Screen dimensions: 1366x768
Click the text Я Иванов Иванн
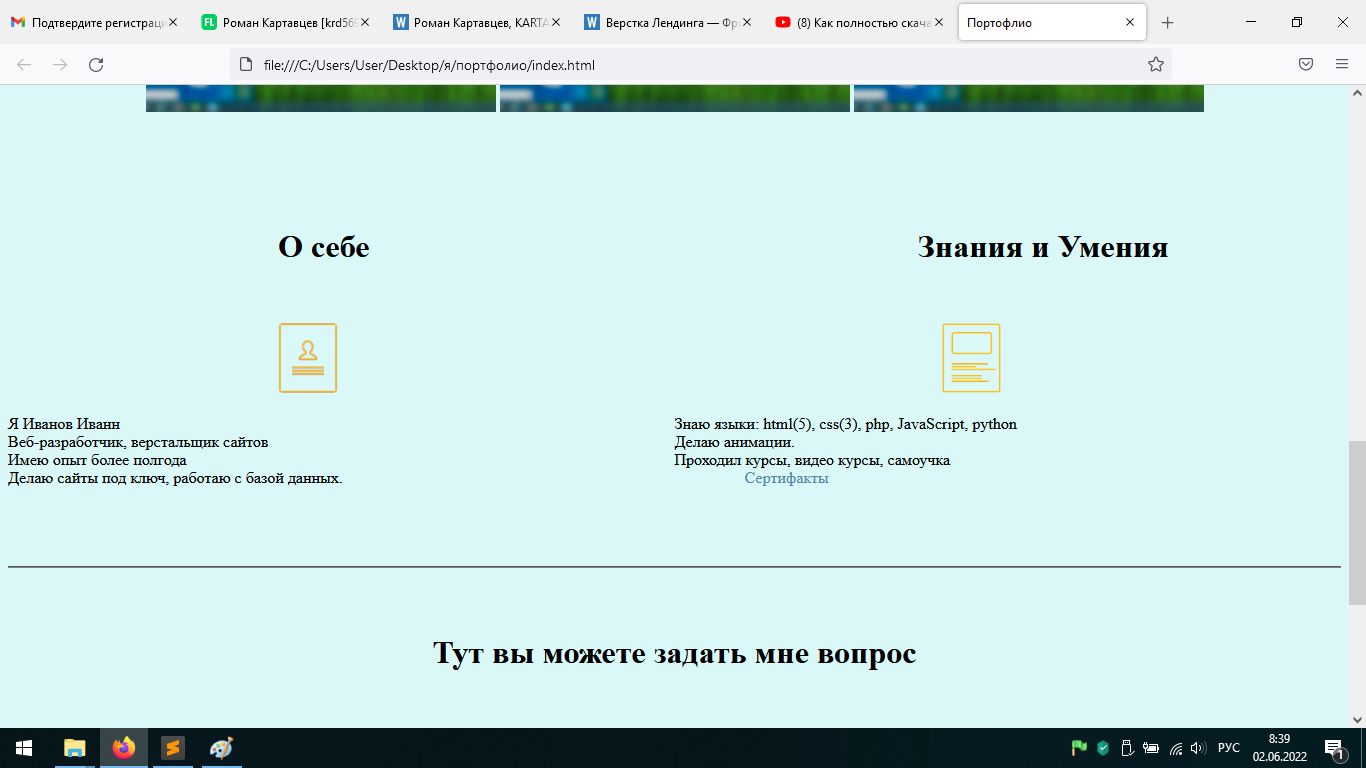click(64, 425)
